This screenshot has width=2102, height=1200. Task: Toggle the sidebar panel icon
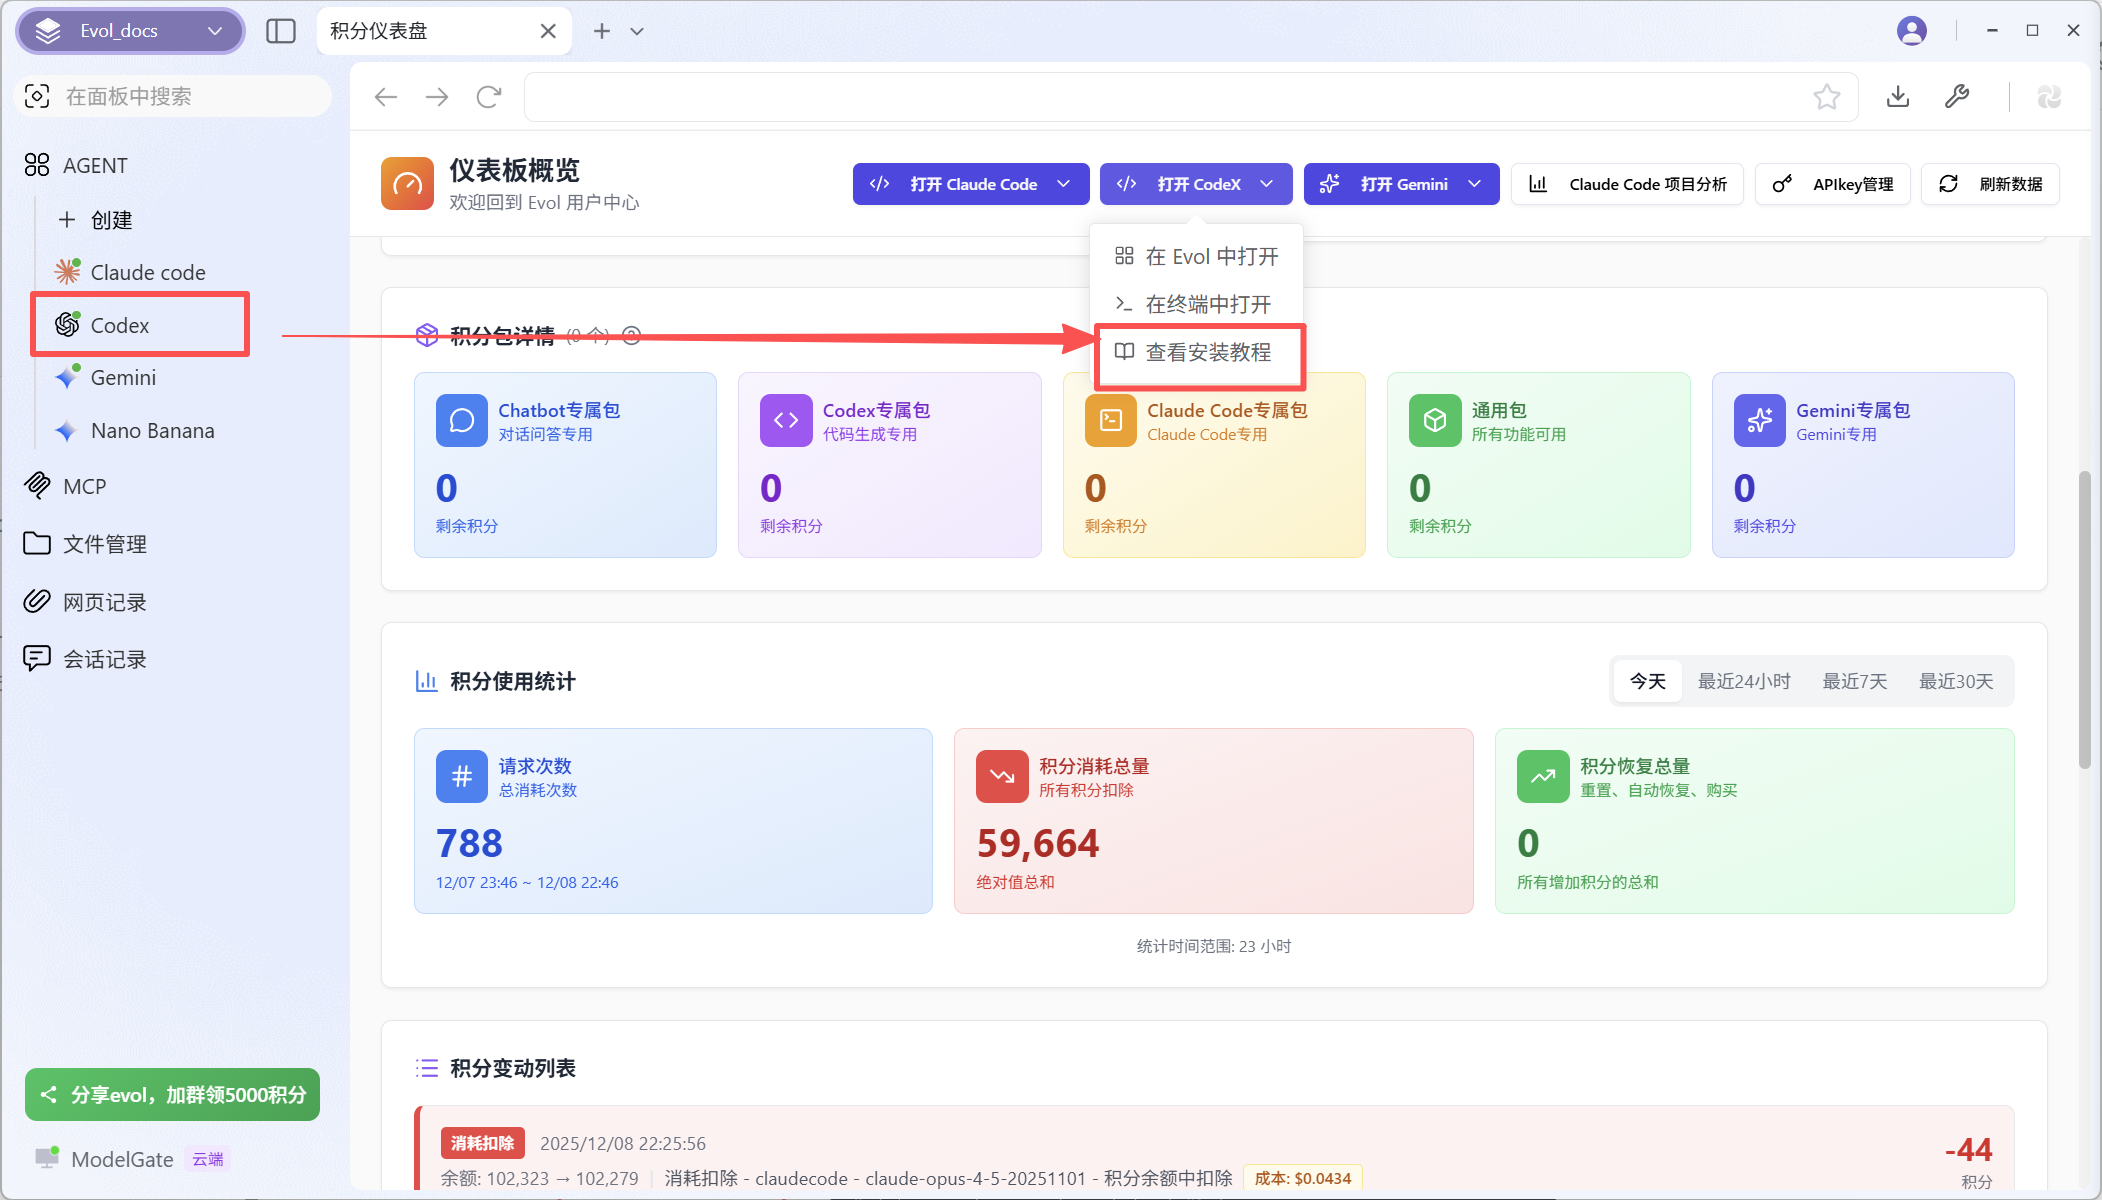281,31
